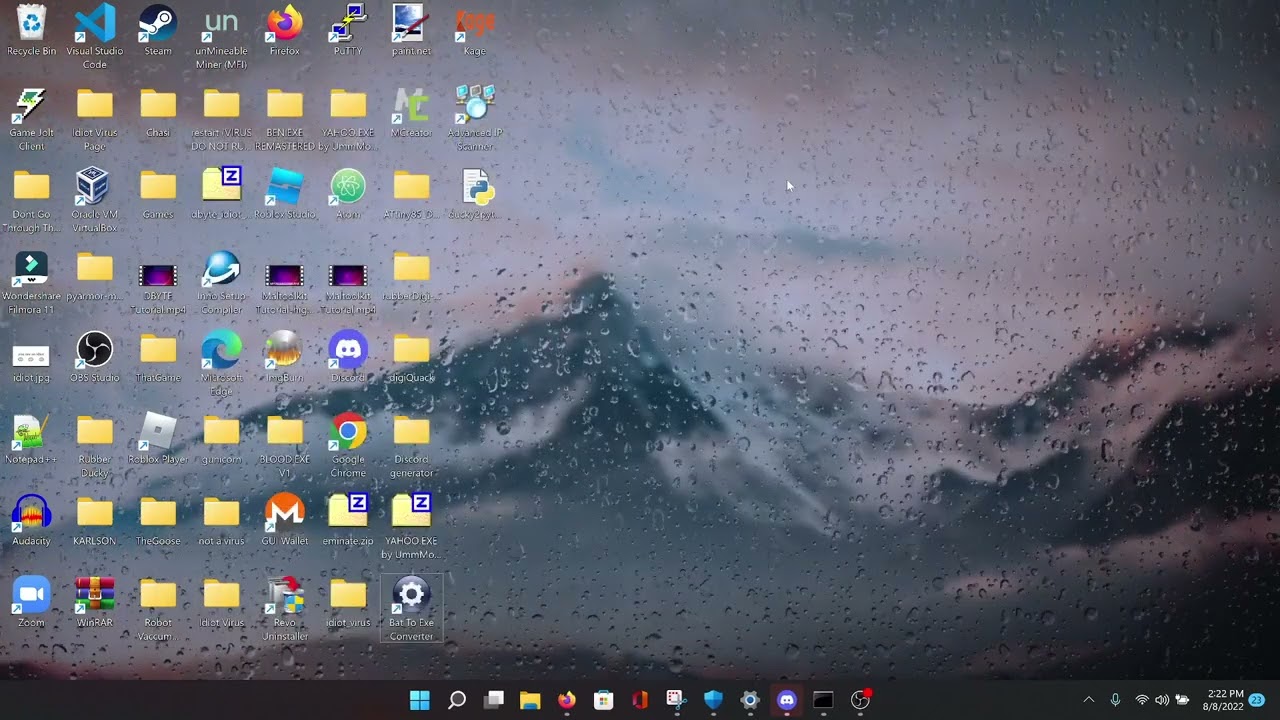Launch Audacity from the desktop

point(31,522)
